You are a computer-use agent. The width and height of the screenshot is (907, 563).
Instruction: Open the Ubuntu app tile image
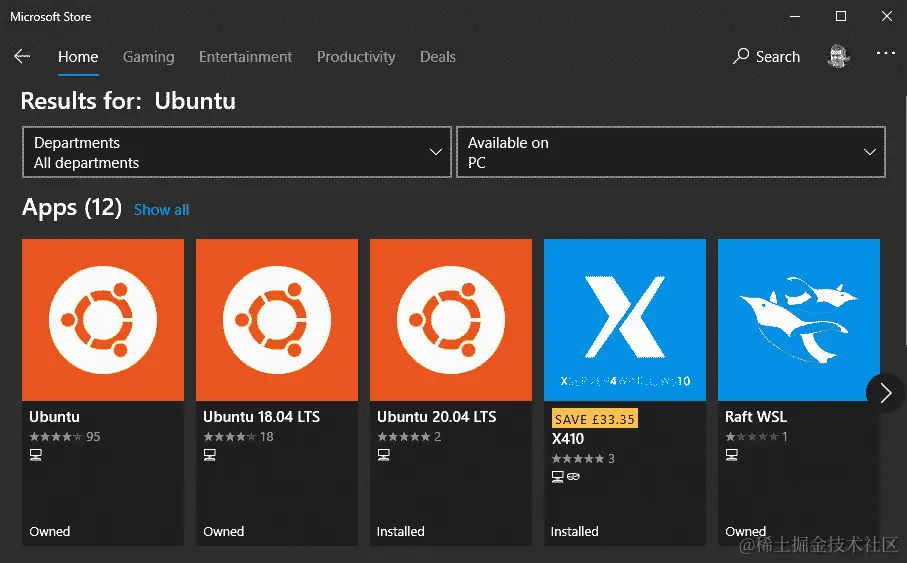tap(103, 319)
